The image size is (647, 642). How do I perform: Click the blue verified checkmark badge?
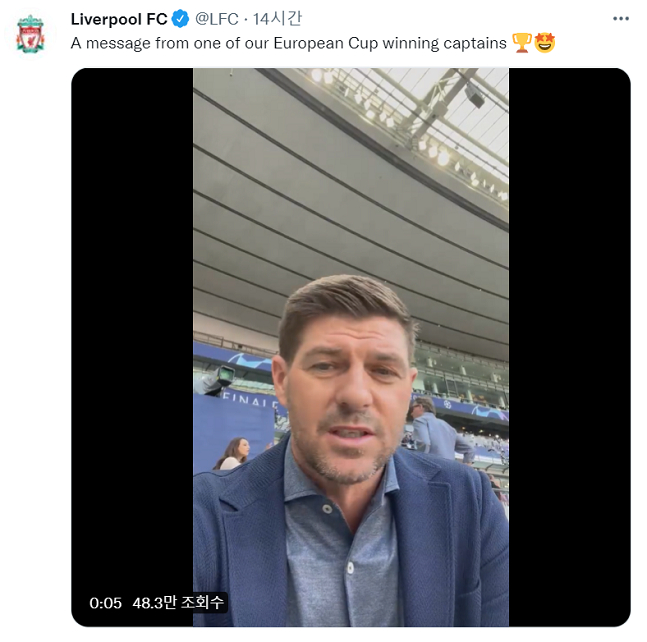[180, 19]
